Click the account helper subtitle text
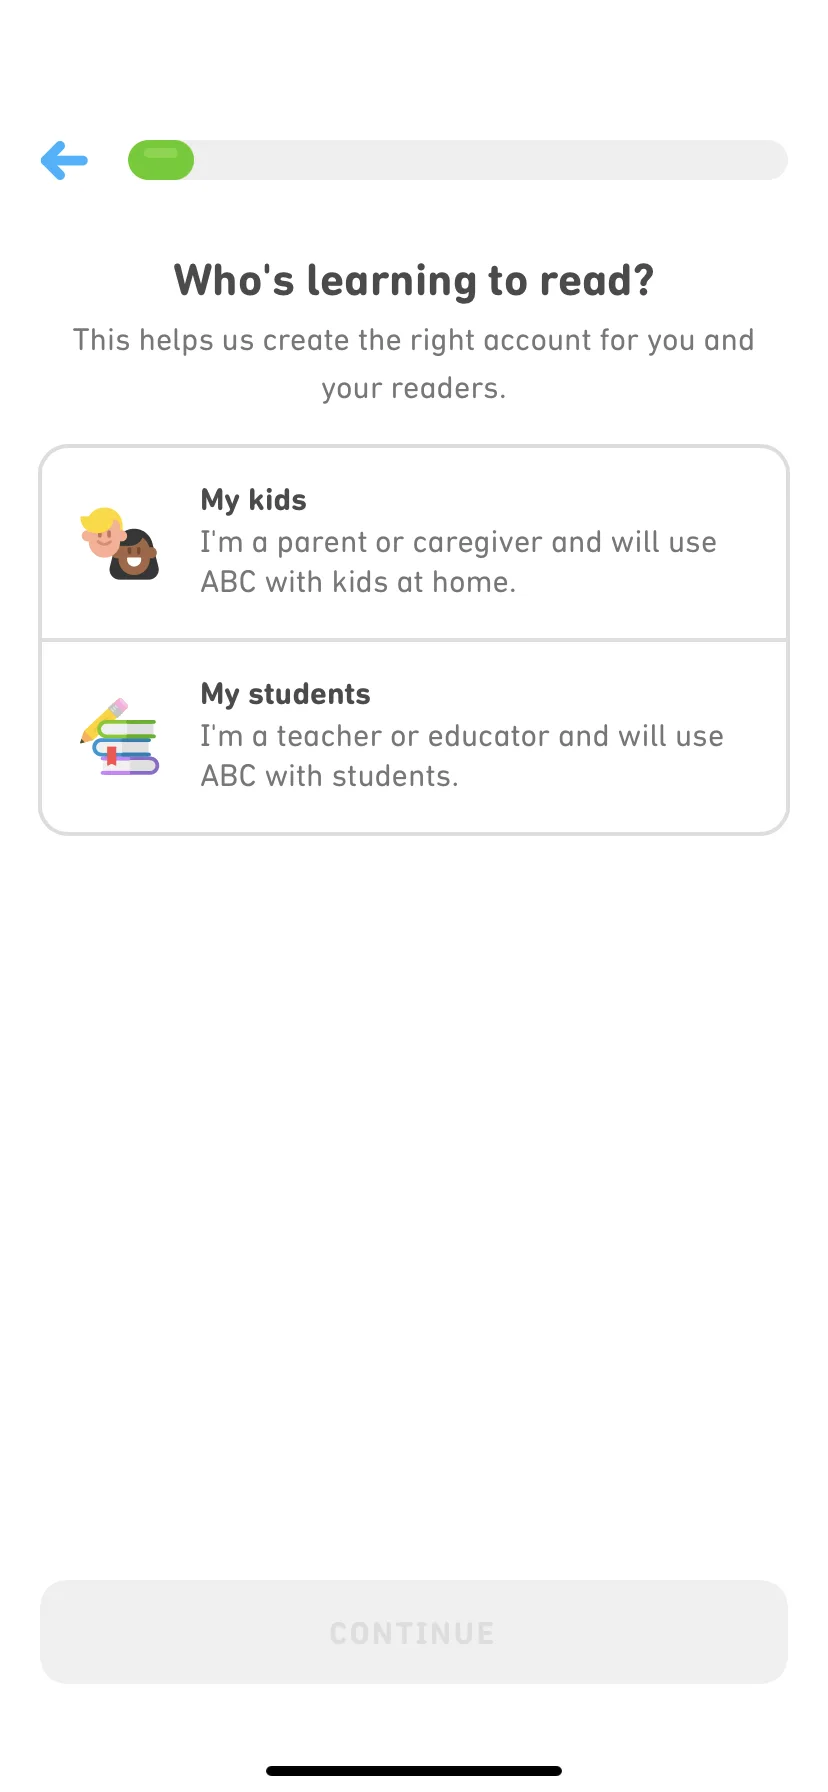Screen dimensions: 828x1792 coord(414,364)
